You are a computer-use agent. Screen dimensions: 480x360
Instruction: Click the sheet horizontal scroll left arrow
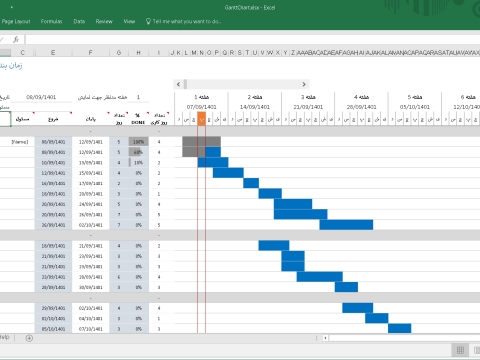[325, 338]
